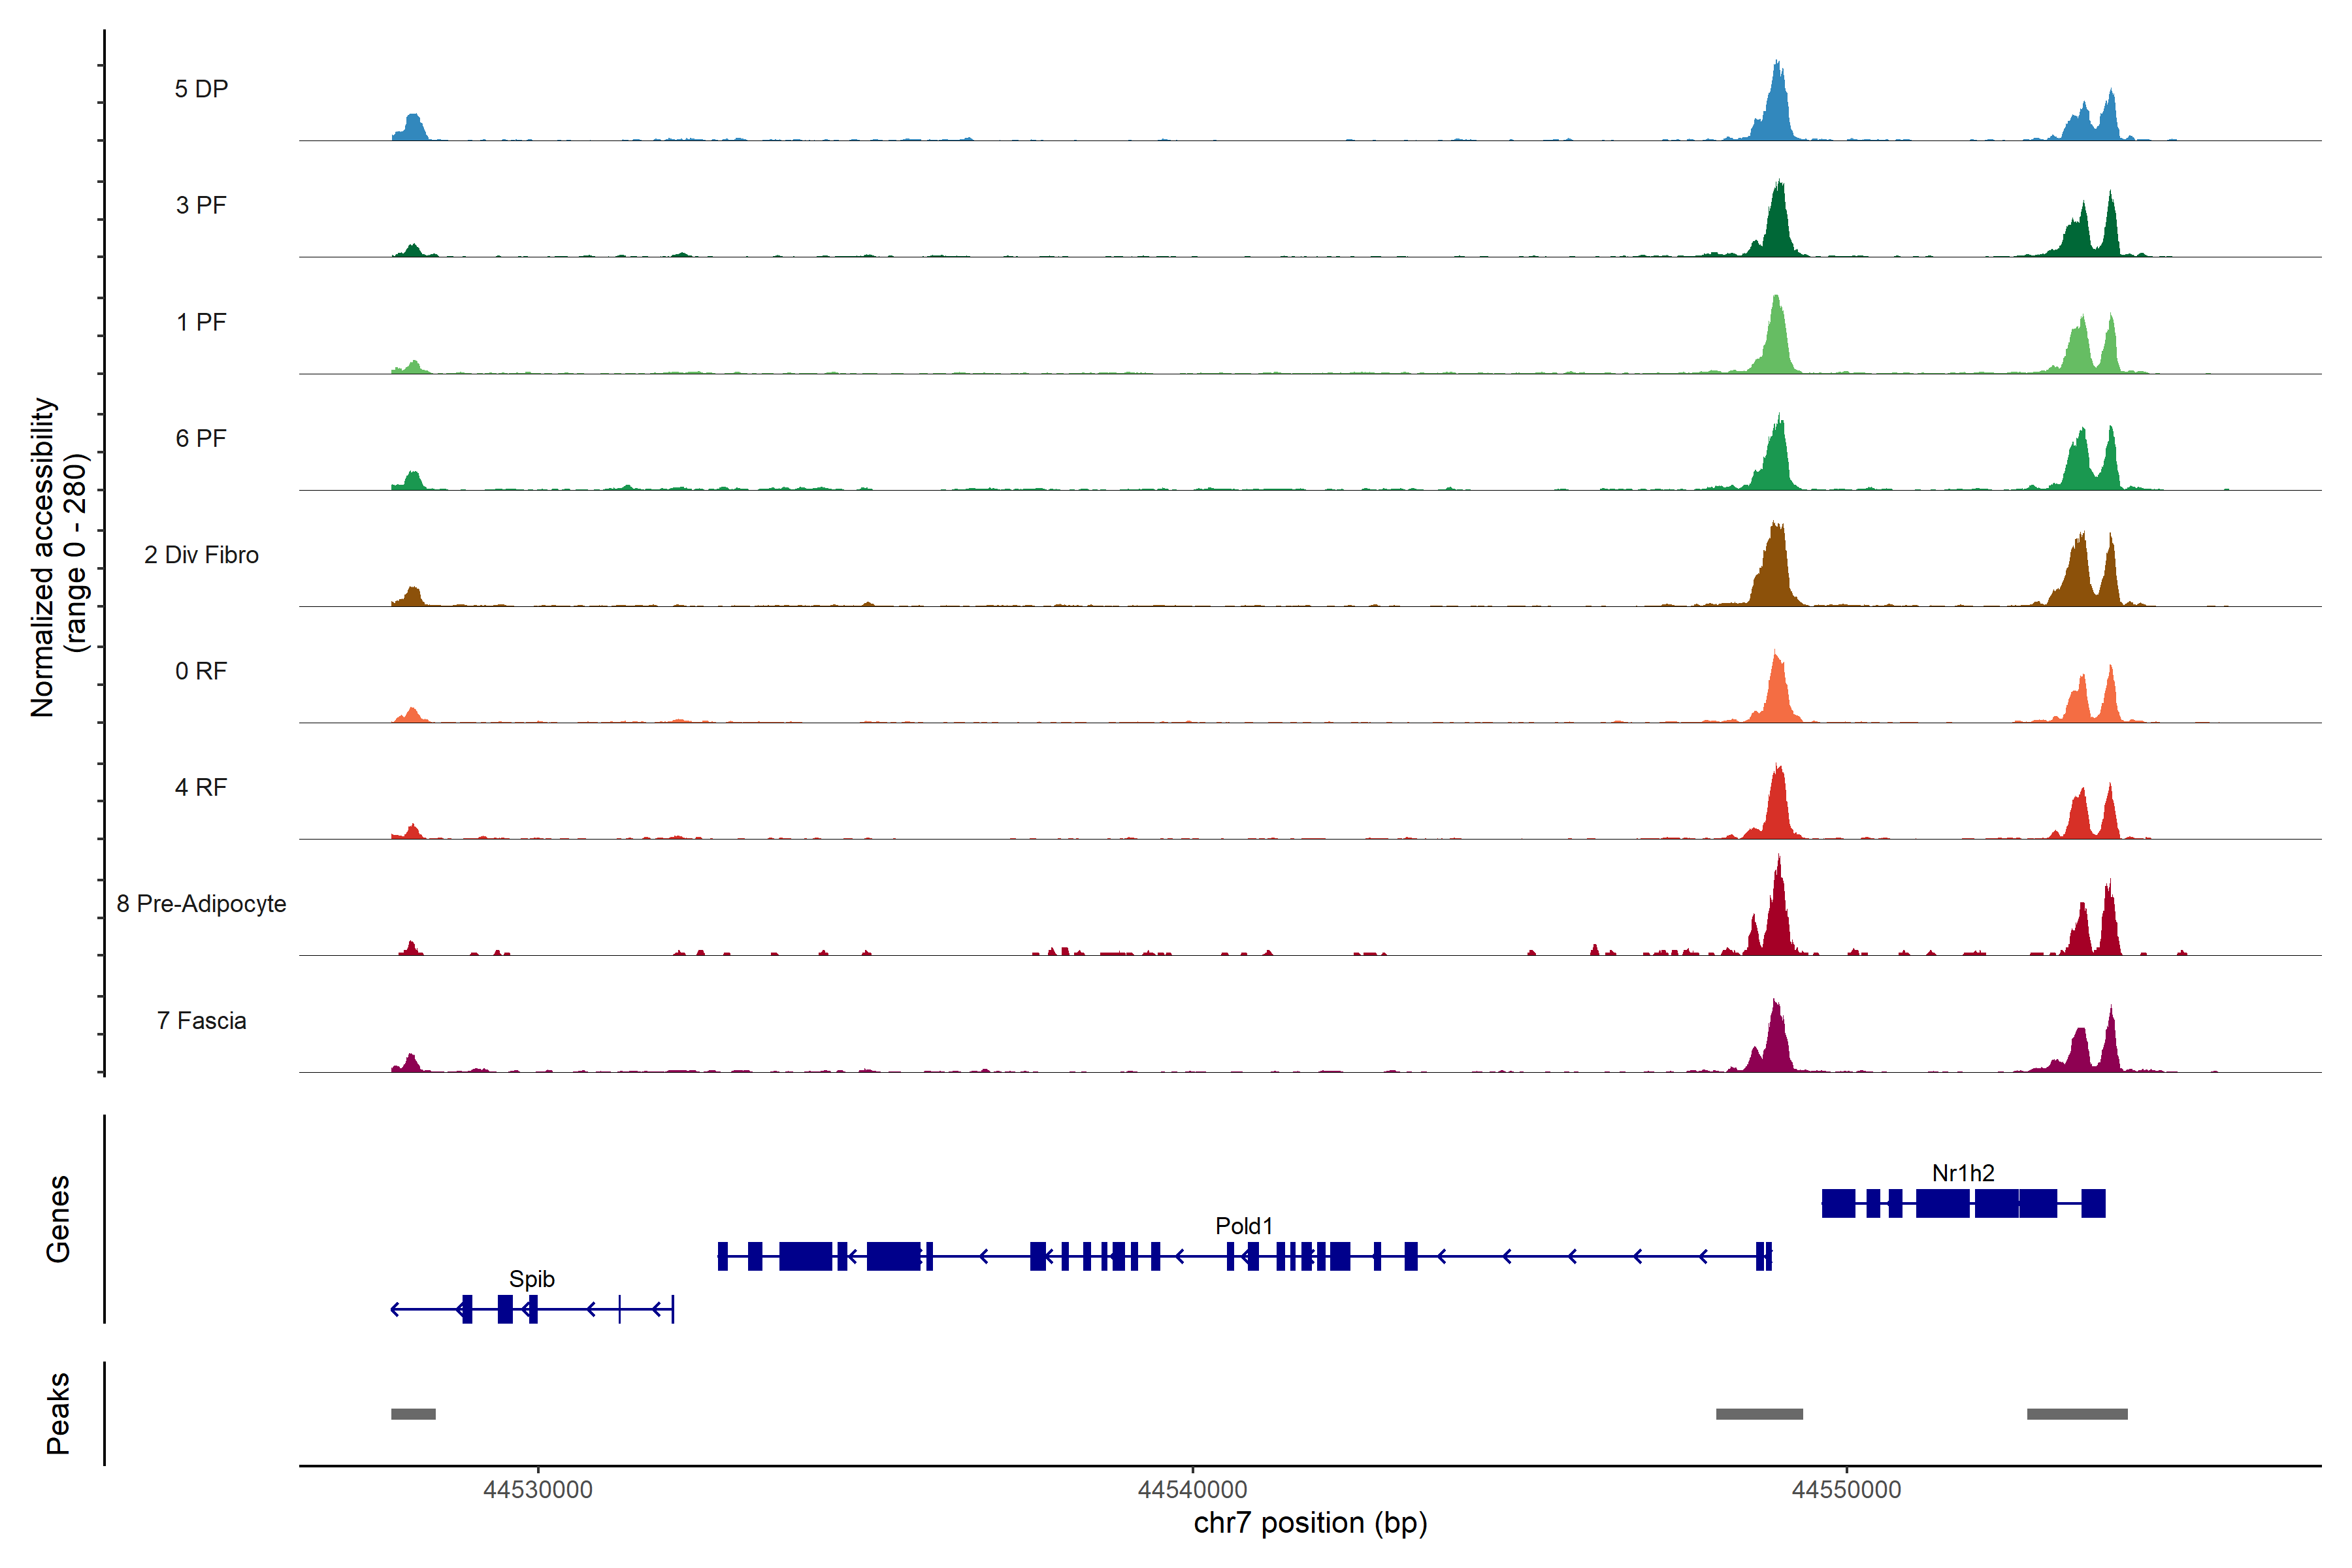Click the 8 Pre-Adipocyte track label

(201, 903)
